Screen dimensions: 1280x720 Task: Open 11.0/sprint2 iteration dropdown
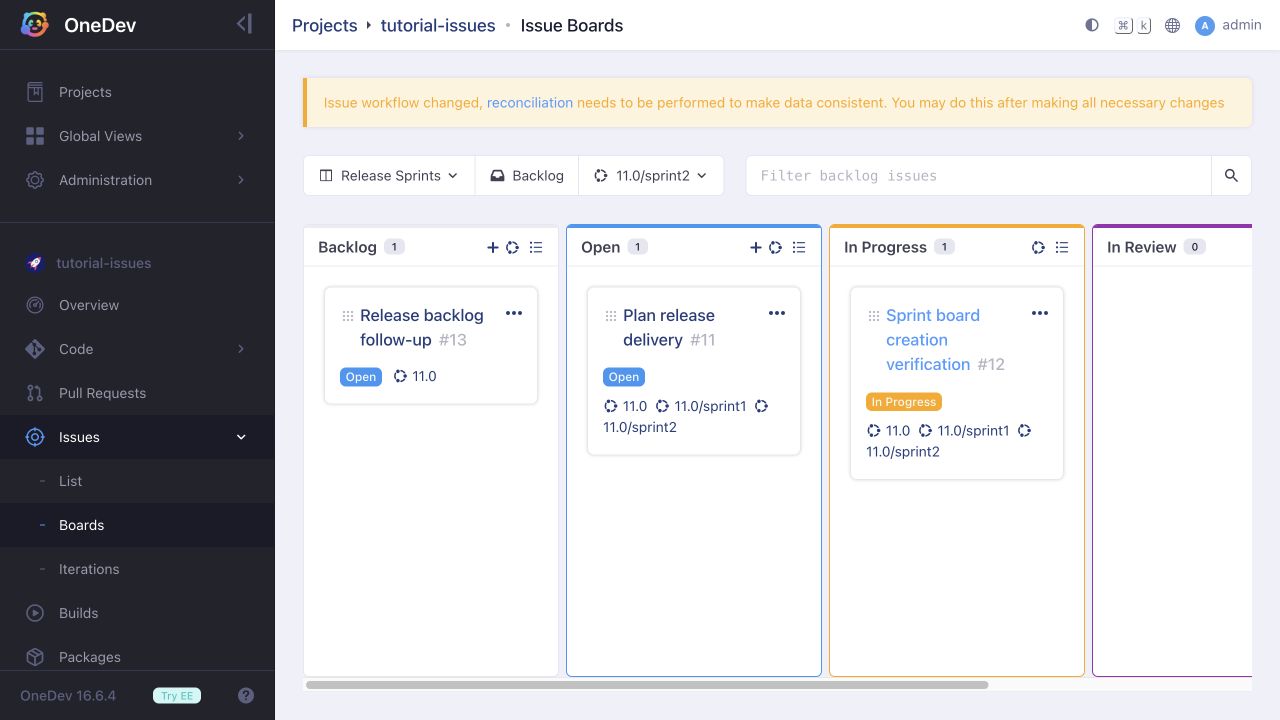pyautogui.click(x=651, y=175)
